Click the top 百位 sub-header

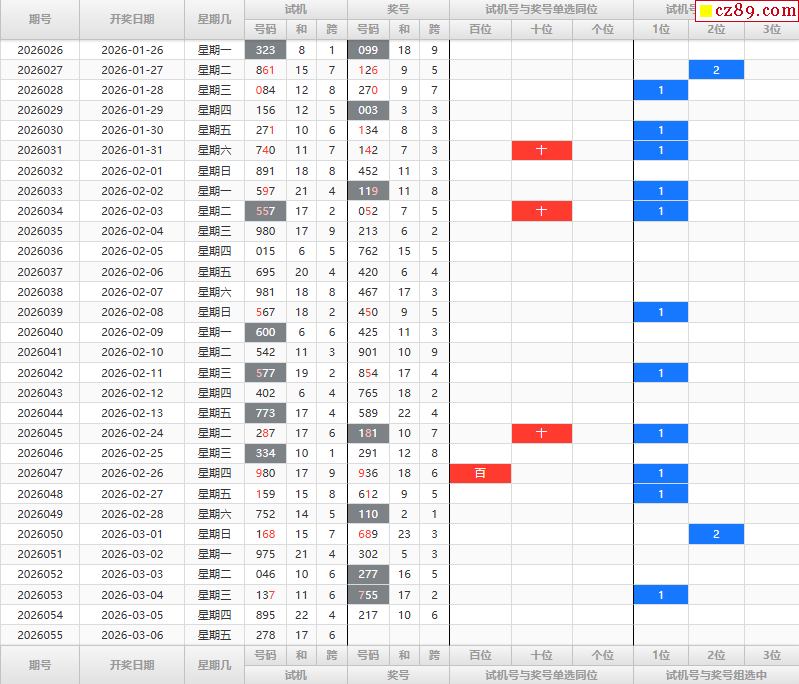tap(481, 29)
